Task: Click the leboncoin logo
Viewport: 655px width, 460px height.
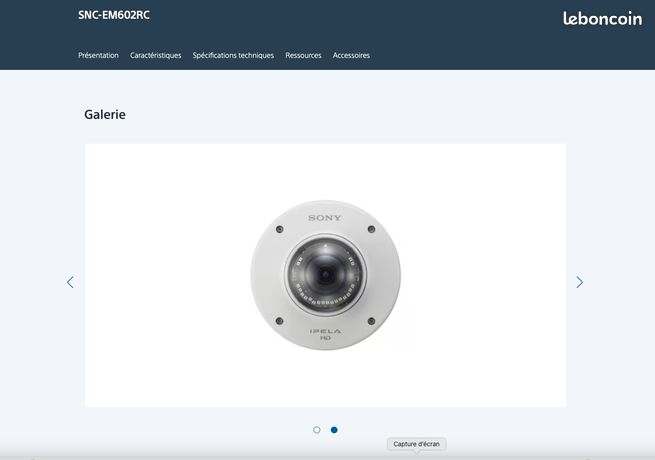Action: tap(602, 19)
